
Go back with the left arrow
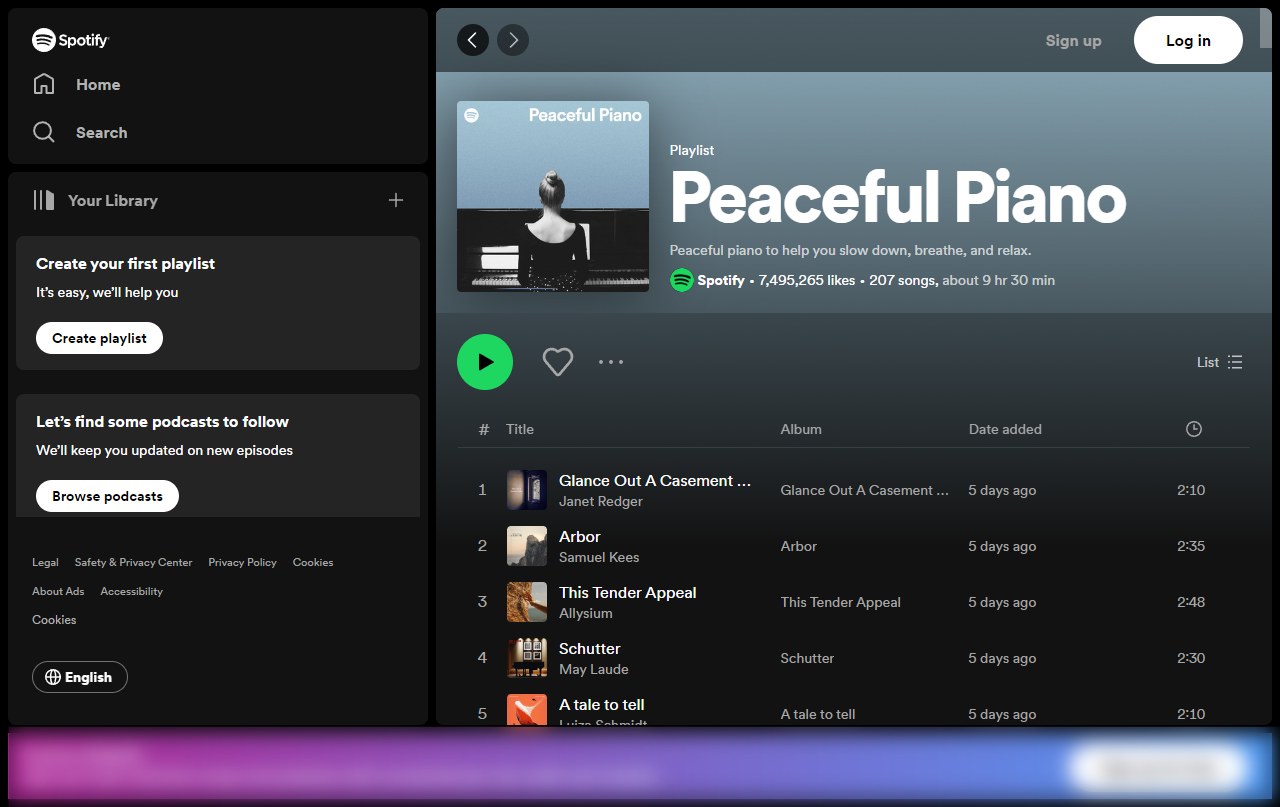[x=473, y=40]
